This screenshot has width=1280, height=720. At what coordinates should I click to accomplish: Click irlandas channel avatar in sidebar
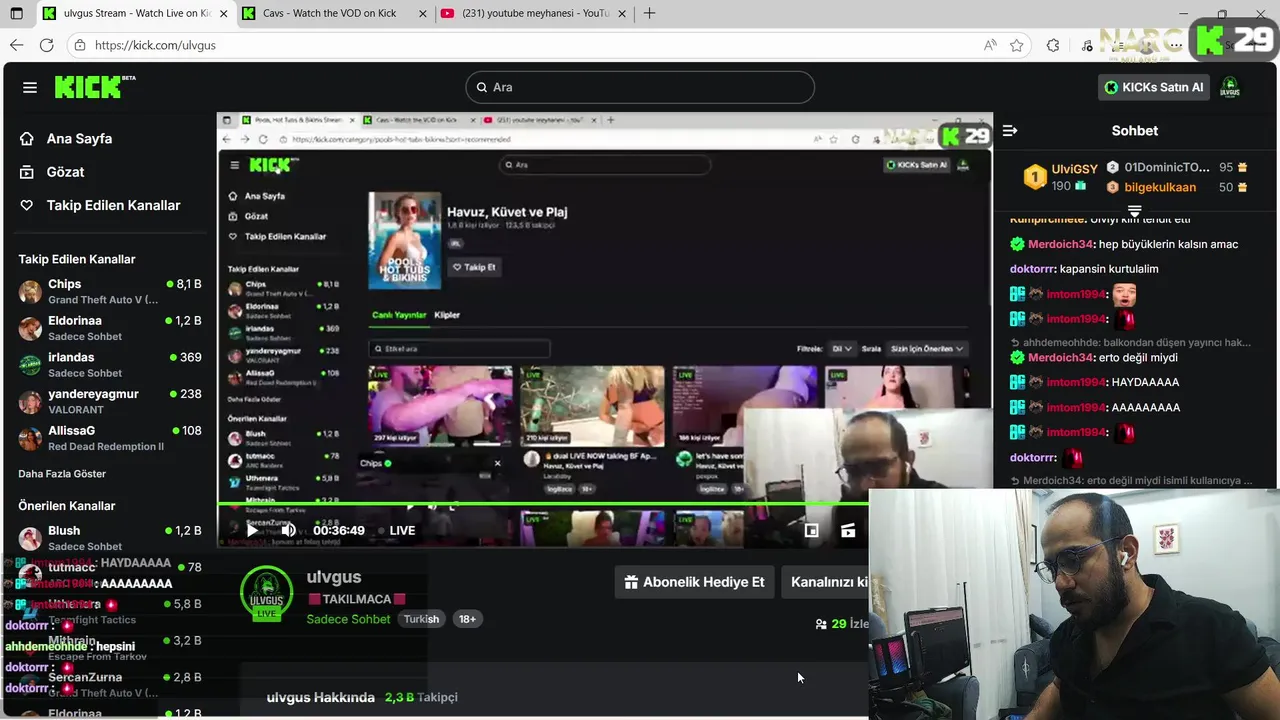(x=31, y=364)
